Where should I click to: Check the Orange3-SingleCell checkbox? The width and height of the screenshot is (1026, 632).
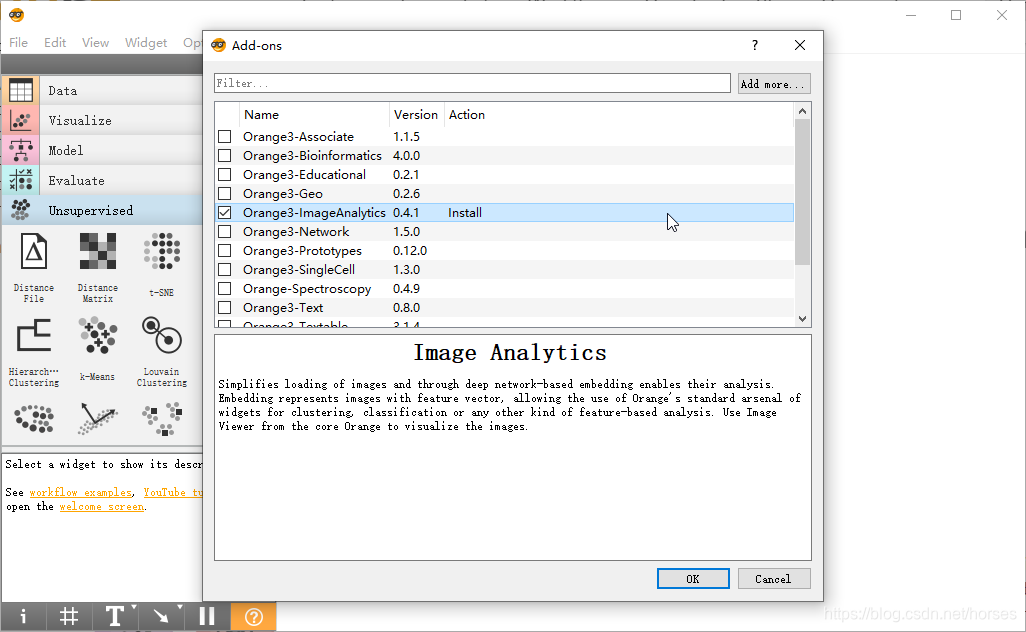(x=224, y=270)
